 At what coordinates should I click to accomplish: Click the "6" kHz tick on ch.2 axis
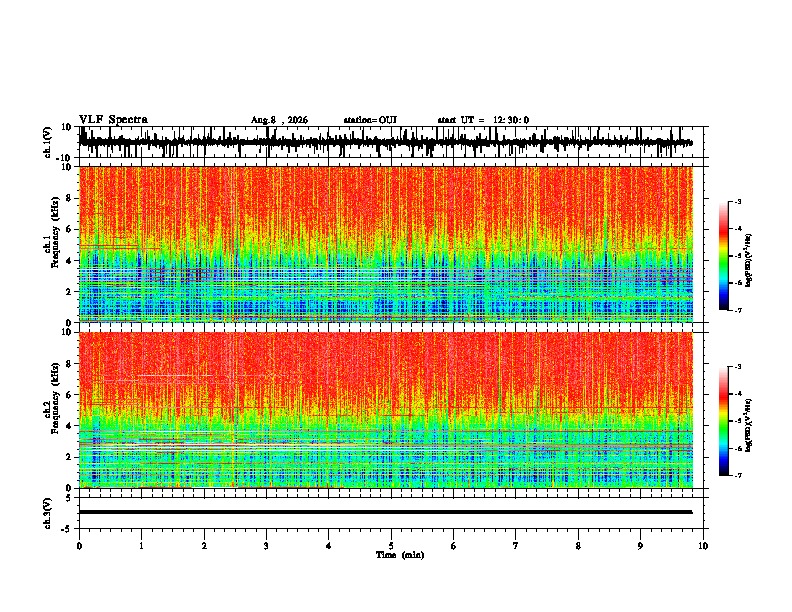point(70,394)
